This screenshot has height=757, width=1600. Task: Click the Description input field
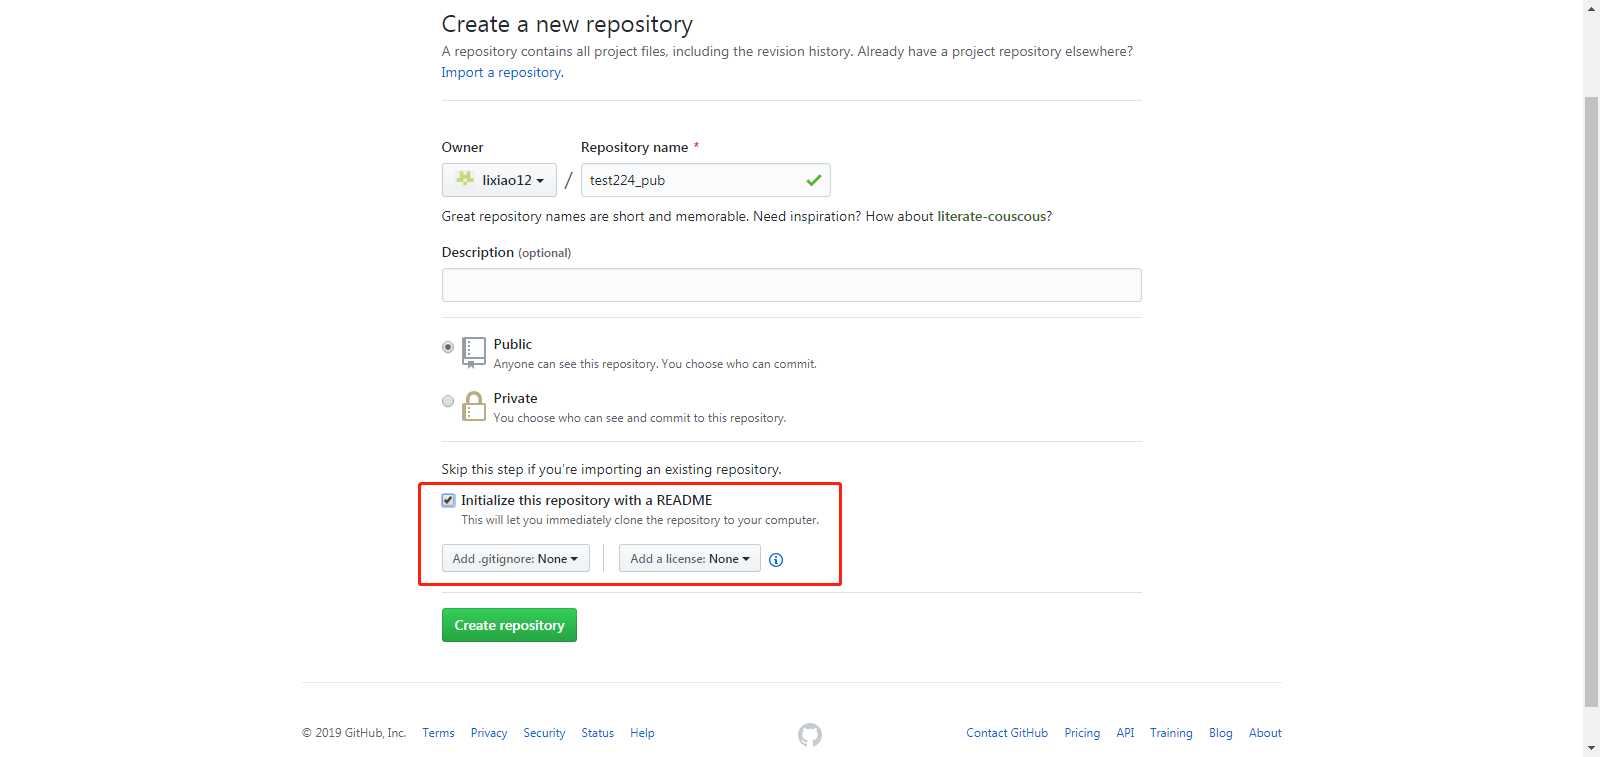(x=791, y=285)
